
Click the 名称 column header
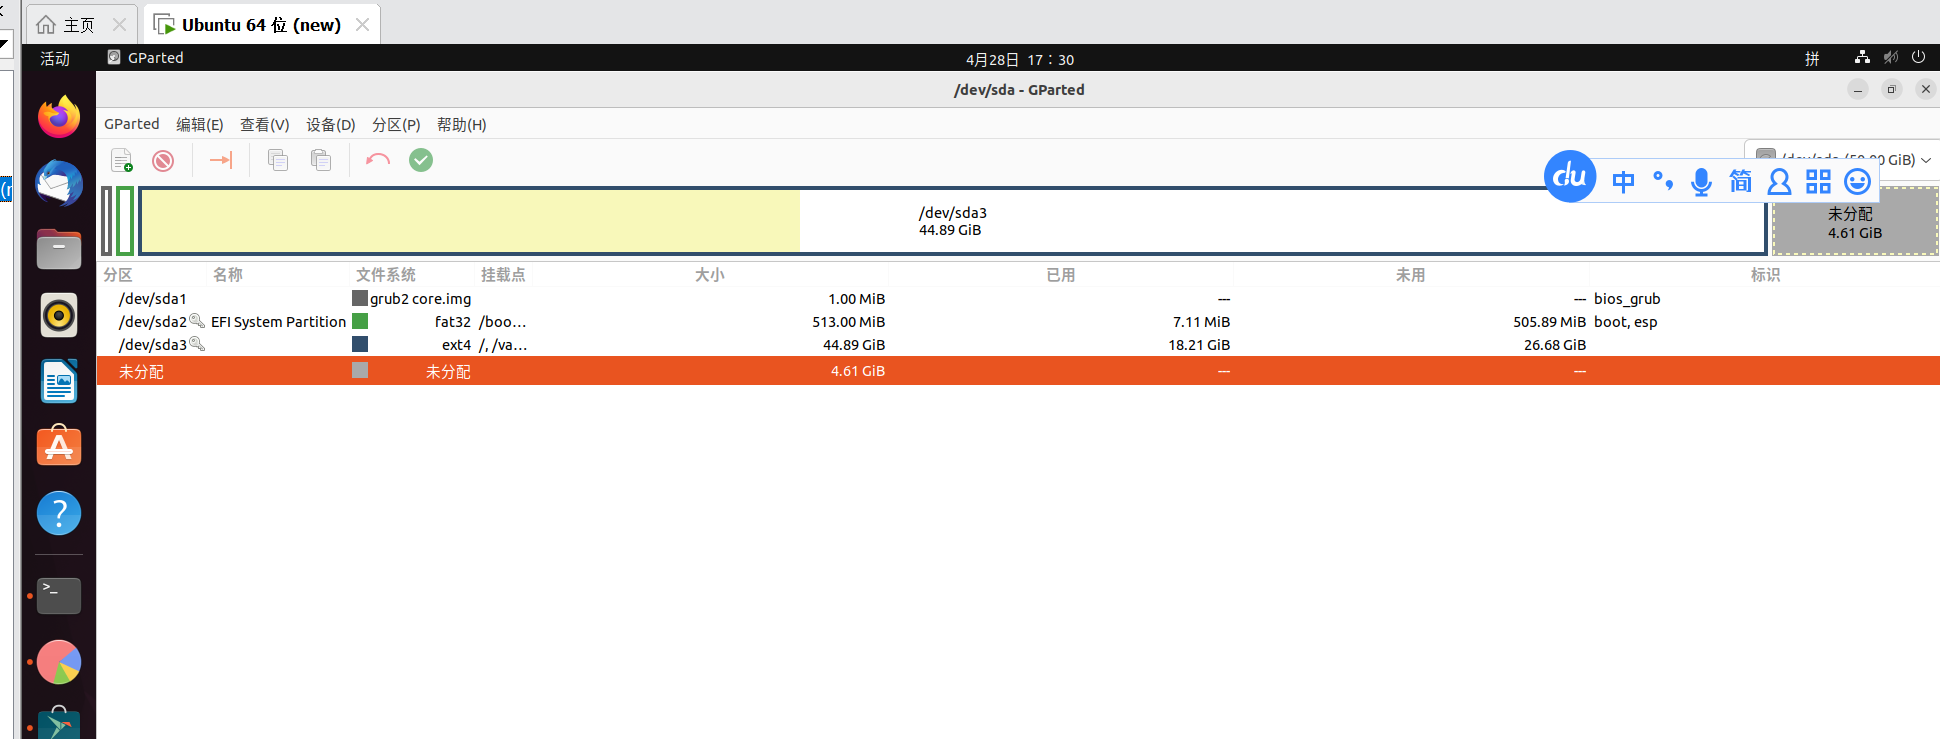[228, 274]
